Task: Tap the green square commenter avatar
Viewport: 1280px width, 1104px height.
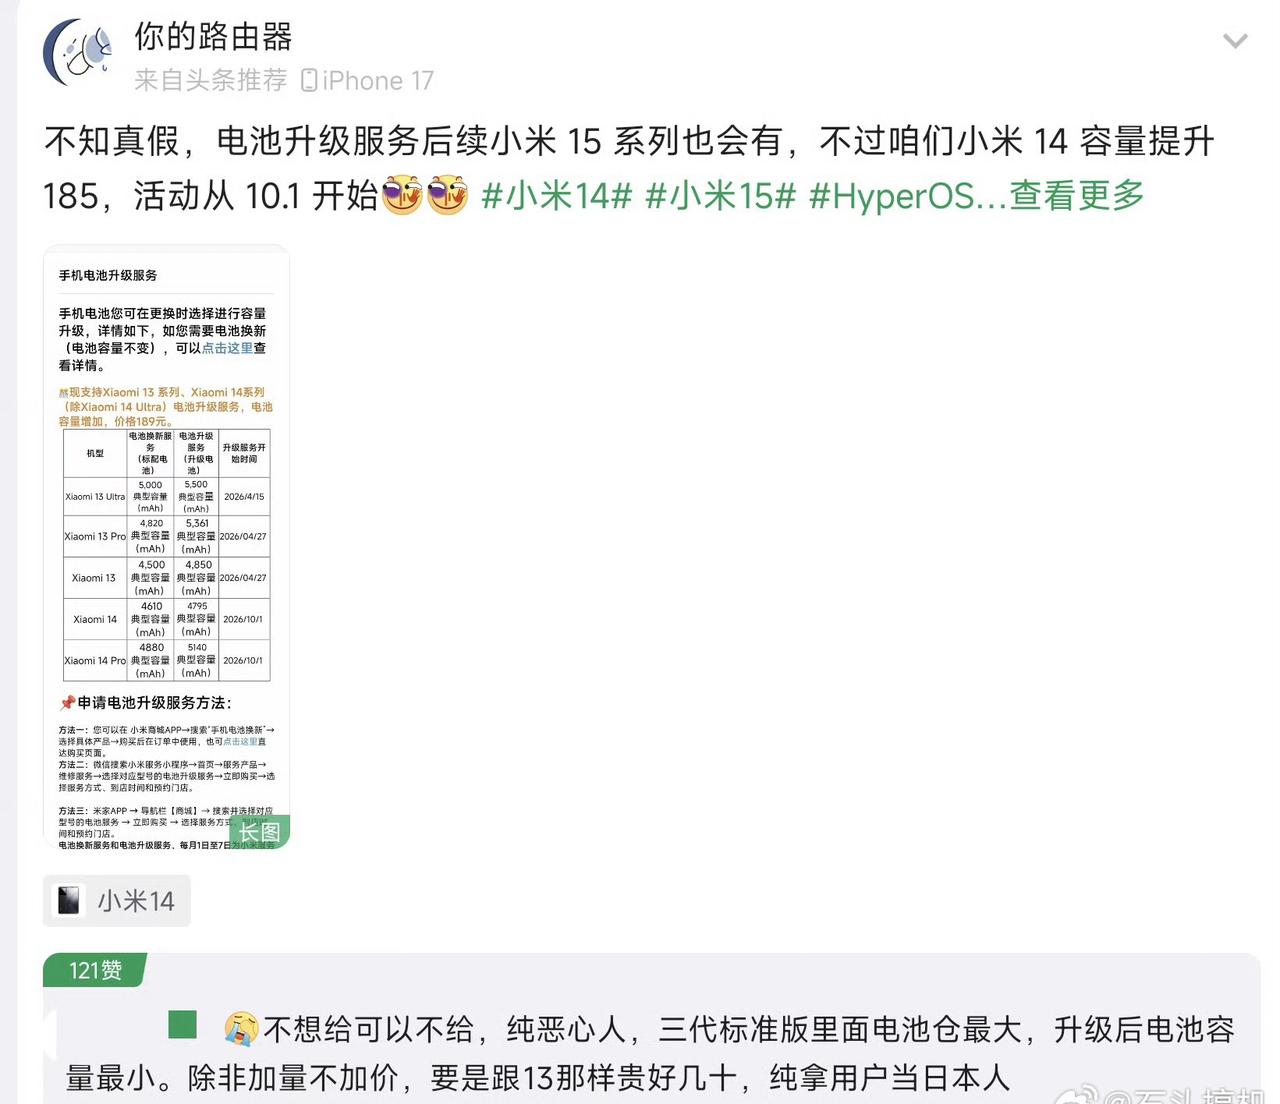Action: (x=182, y=1024)
